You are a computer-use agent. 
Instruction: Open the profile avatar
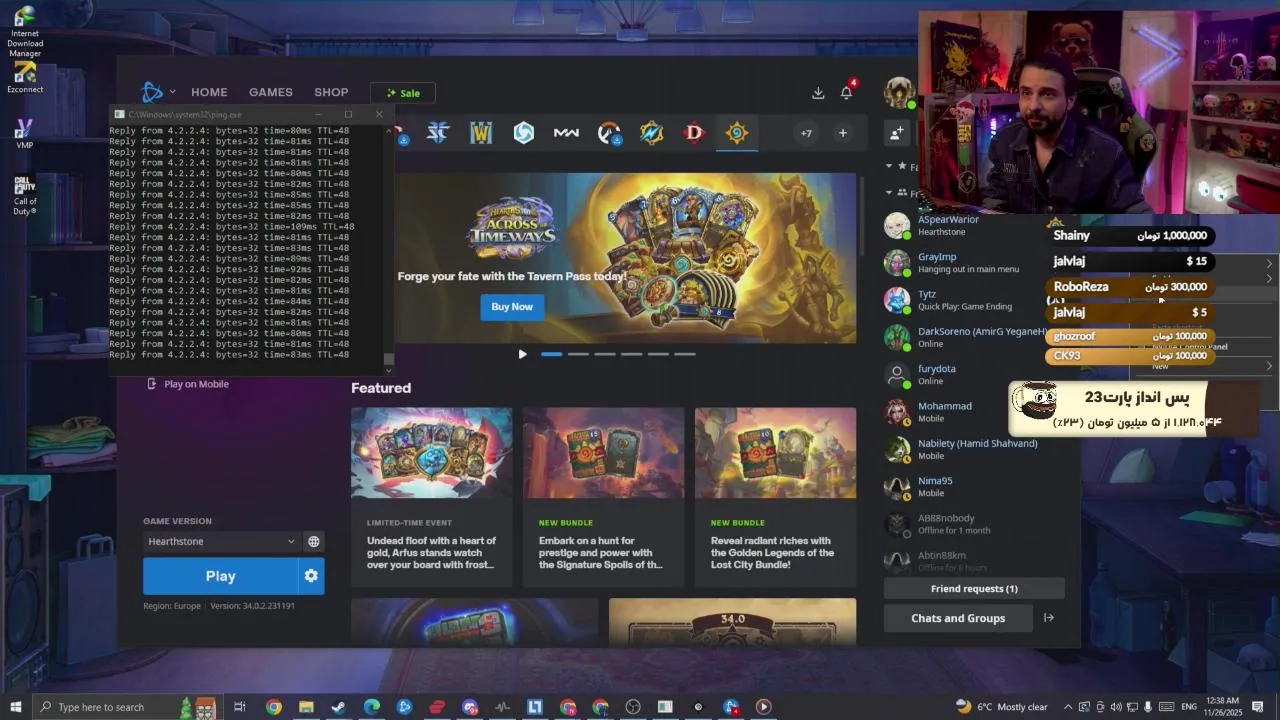pyautogui.click(x=898, y=92)
